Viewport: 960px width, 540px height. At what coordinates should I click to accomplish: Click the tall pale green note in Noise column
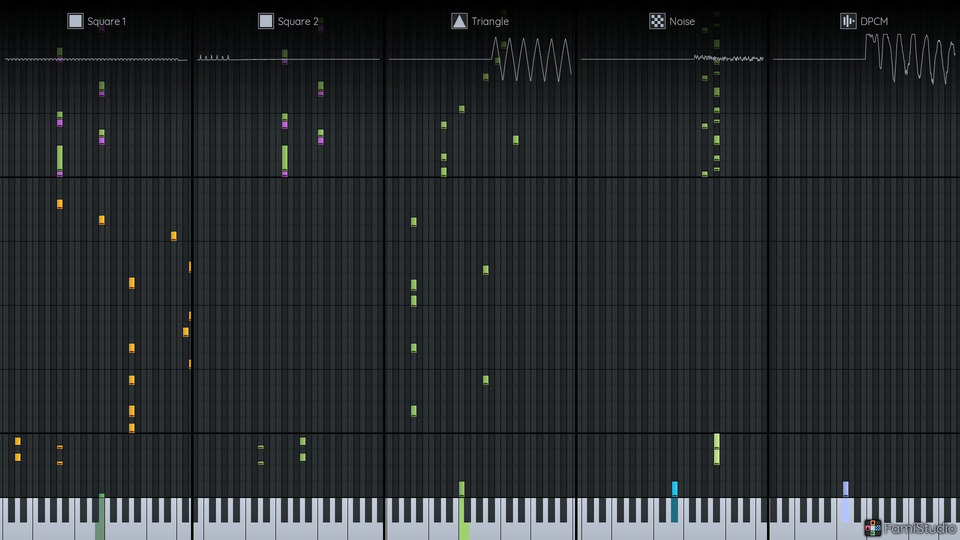[x=717, y=449]
